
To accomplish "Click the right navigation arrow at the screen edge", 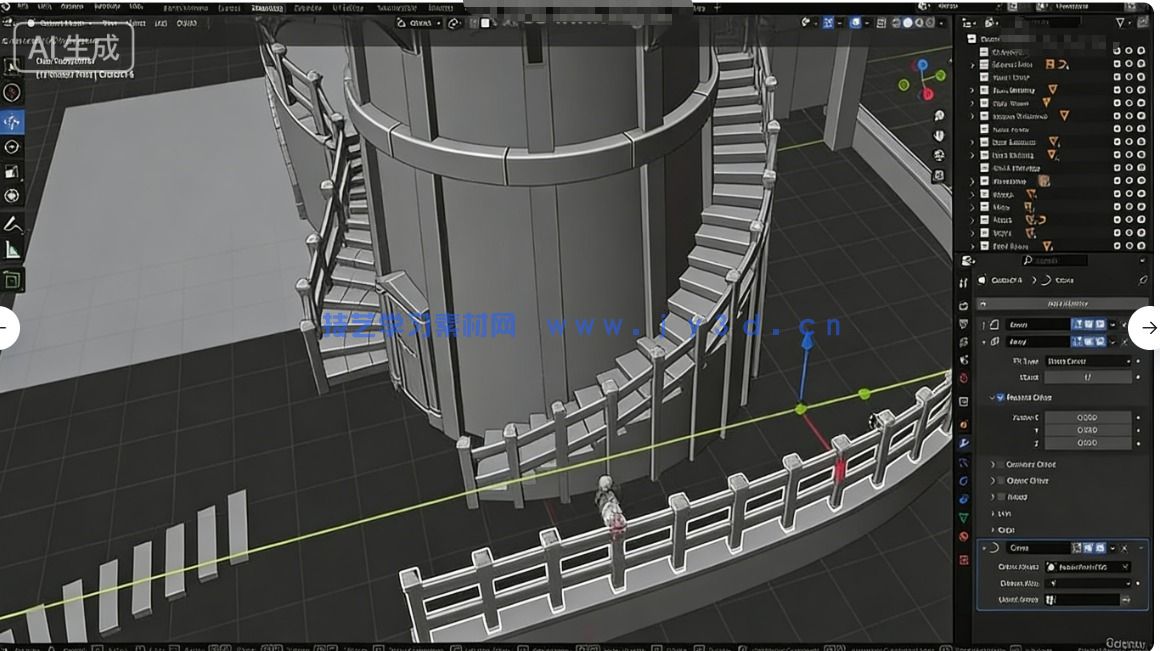I will tap(1148, 328).
